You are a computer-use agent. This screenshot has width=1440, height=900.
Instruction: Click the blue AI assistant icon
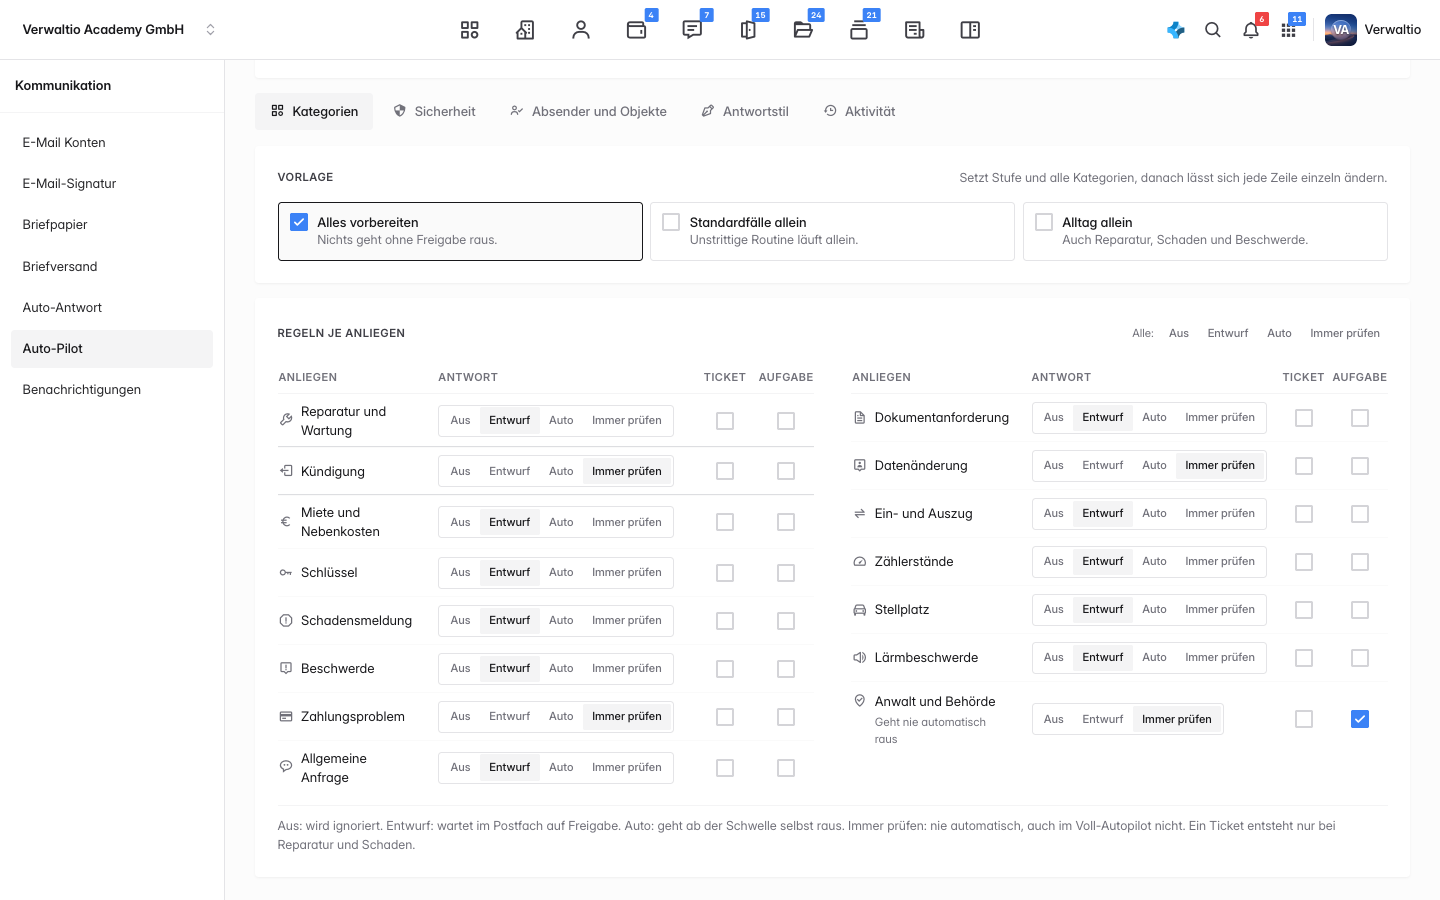(1176, 30)
